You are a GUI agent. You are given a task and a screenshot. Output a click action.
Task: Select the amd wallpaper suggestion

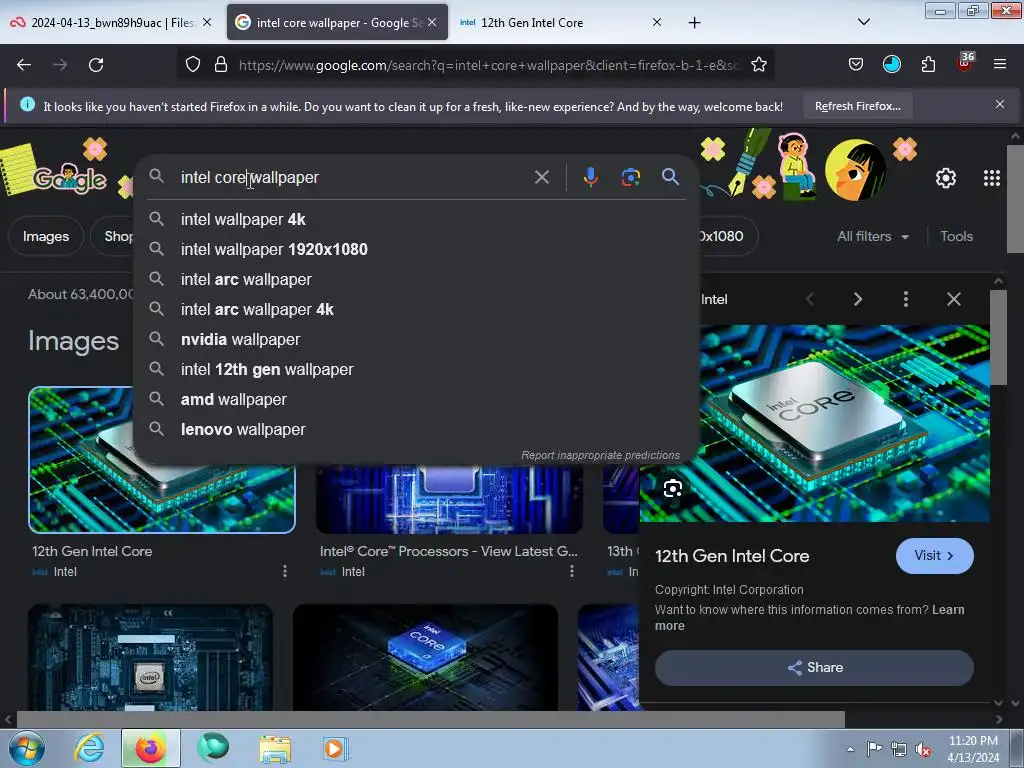point(416,400)
